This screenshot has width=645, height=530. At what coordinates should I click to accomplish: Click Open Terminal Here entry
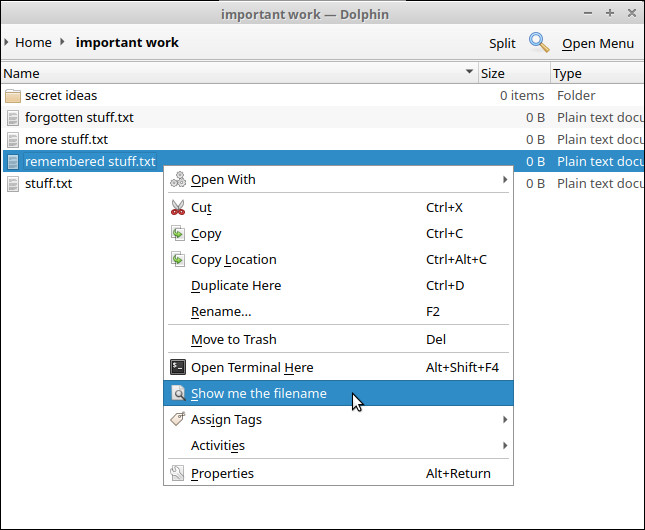coord(338,367)
